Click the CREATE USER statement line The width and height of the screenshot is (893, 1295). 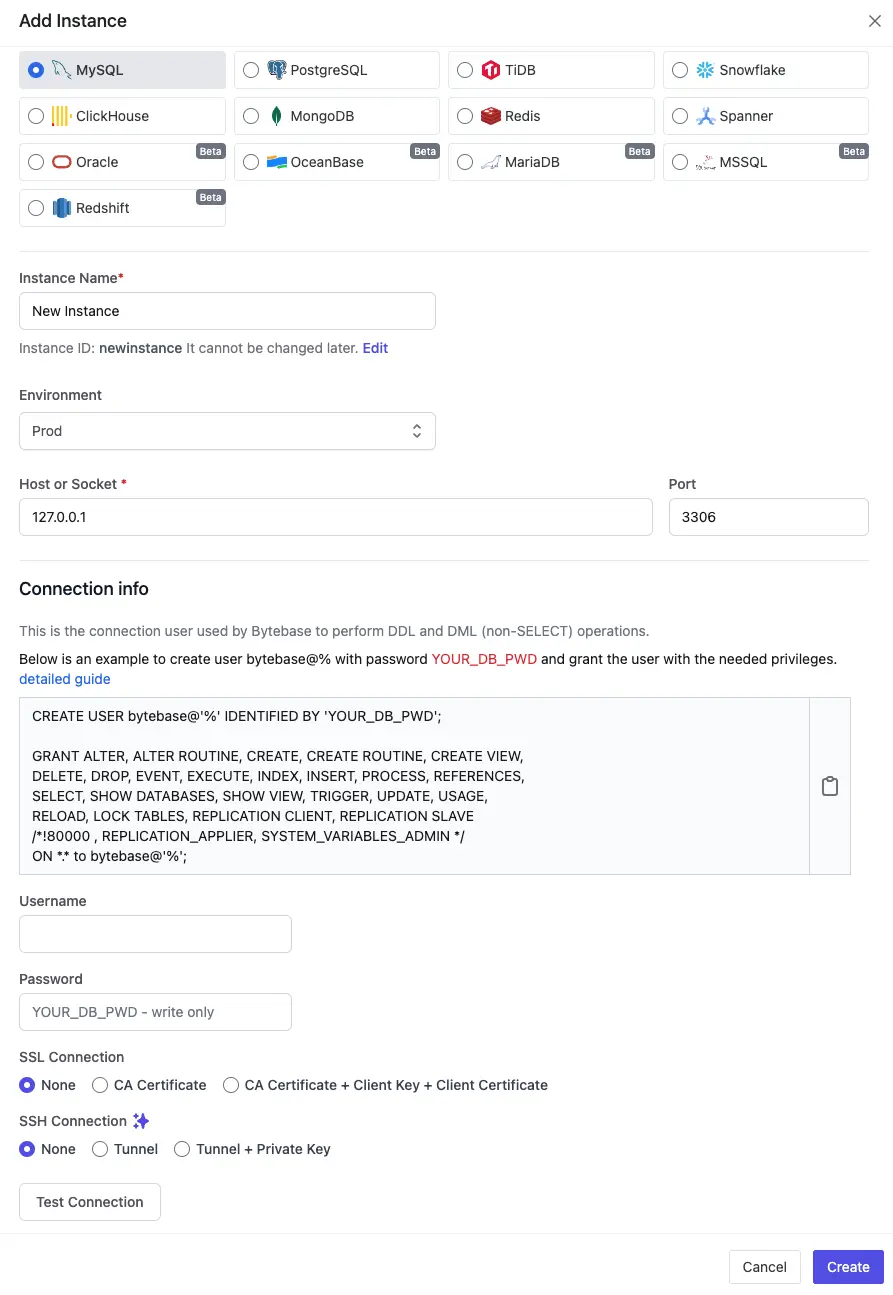click(x=237, y=716)
